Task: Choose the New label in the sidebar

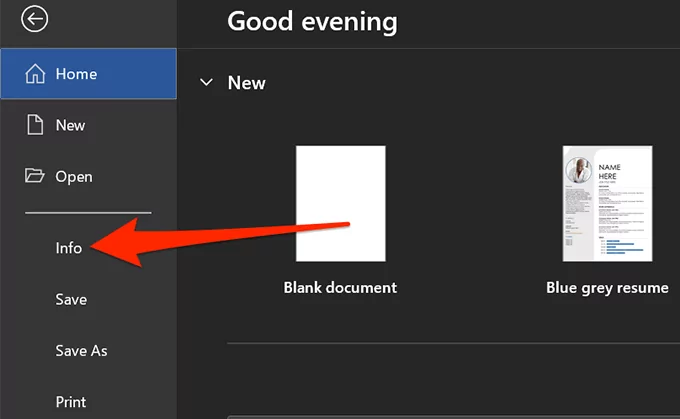Action: click(x=70, y=125)
